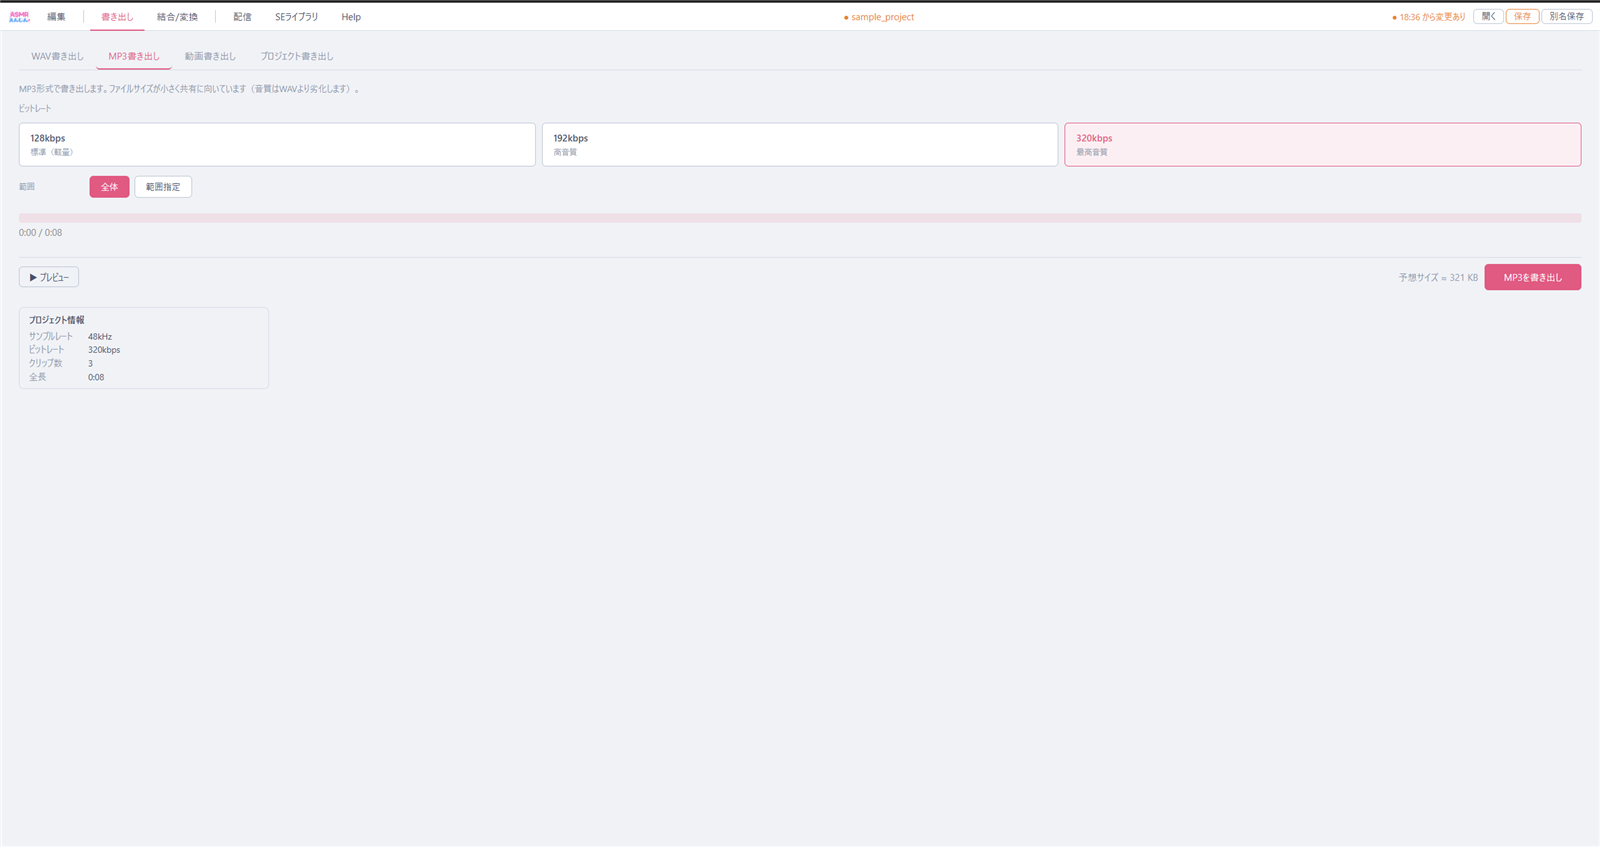This screenshot has height=847, width=1600.
Task: Click the 開く button
Action: (1488, 17)
